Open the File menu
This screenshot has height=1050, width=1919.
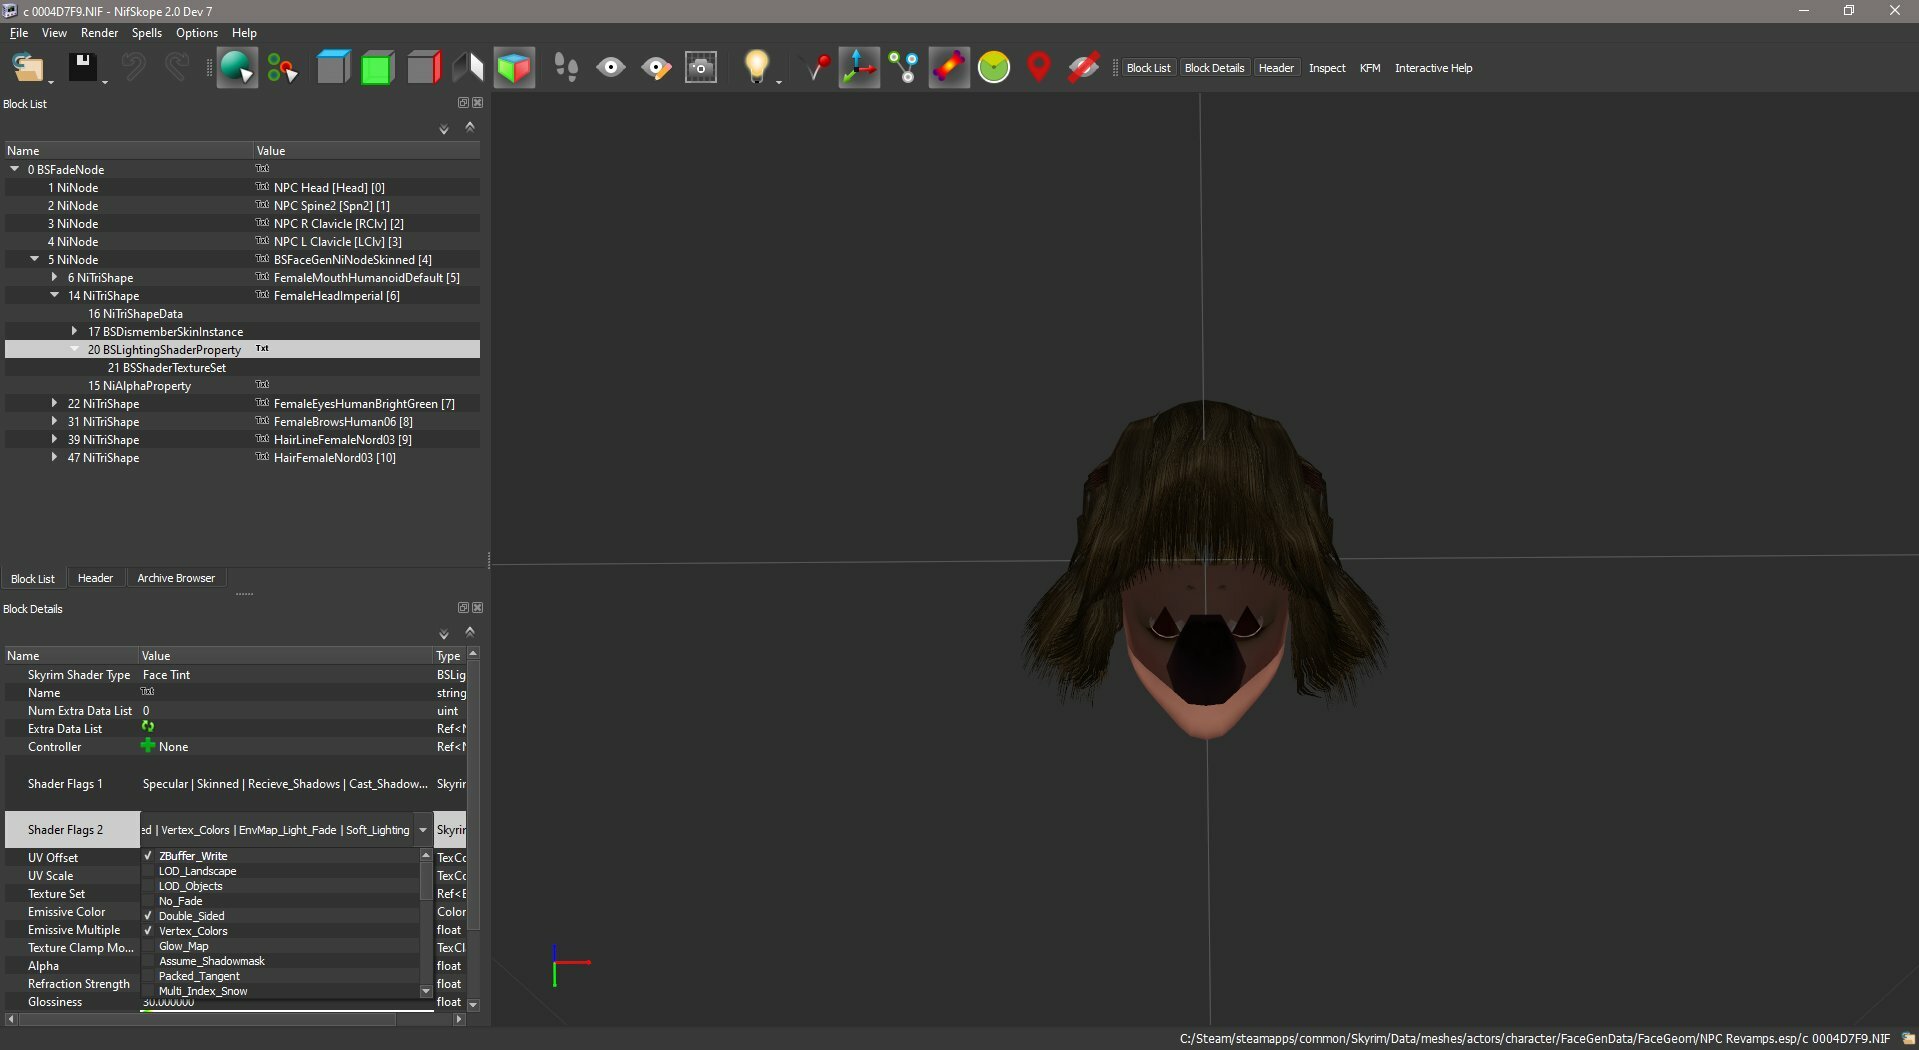click(19, 33)
